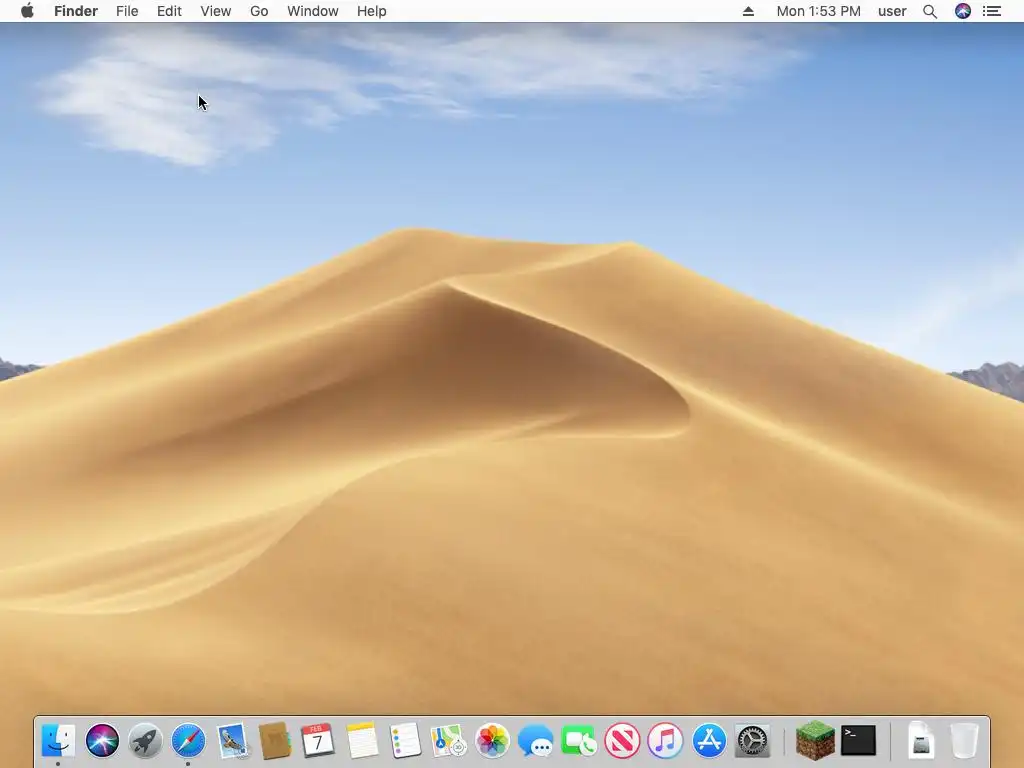Open Terminal from the Dock
The height and width of the screenshot is (768, 1024).
pos(858,741)
